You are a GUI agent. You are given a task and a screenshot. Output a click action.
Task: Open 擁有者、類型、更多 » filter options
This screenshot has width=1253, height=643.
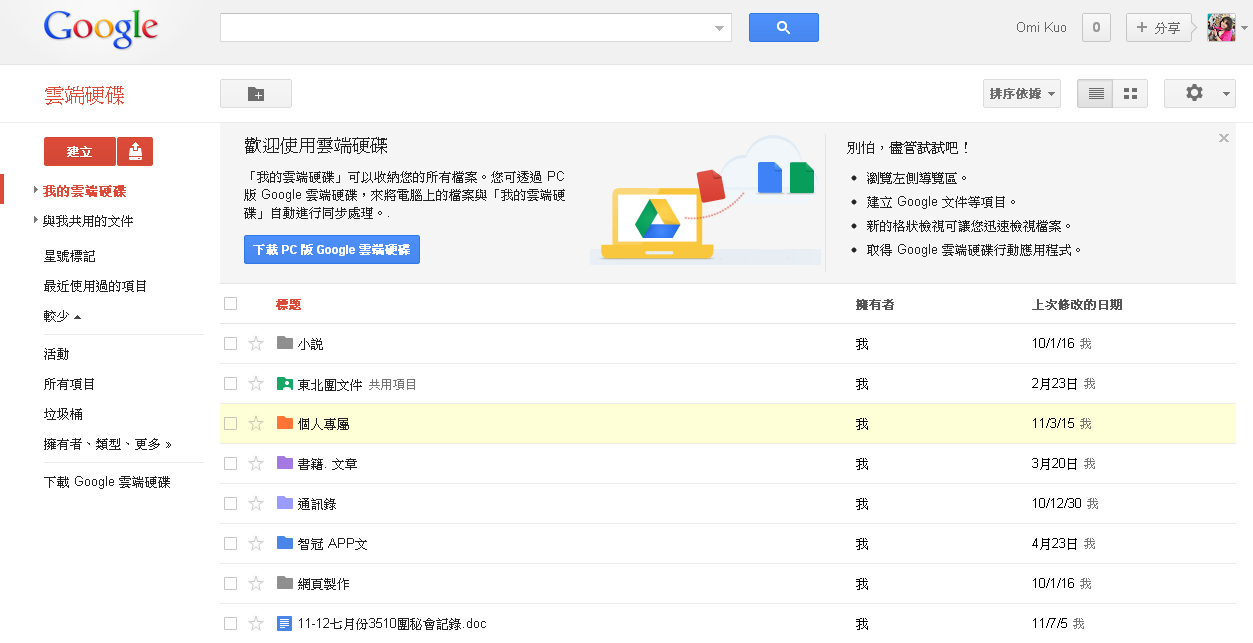coord(108,444)
